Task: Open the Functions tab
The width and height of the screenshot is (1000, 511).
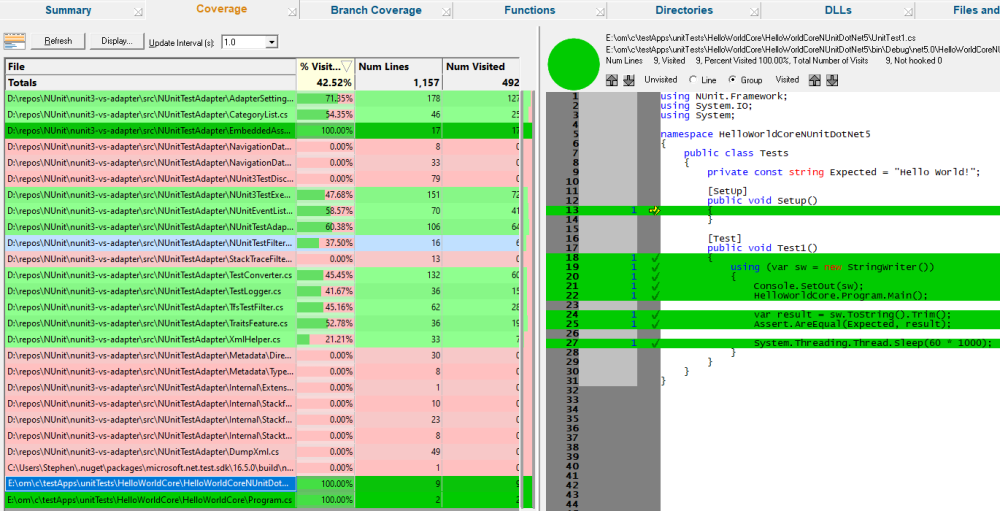Action: click(x=529, y=10)
